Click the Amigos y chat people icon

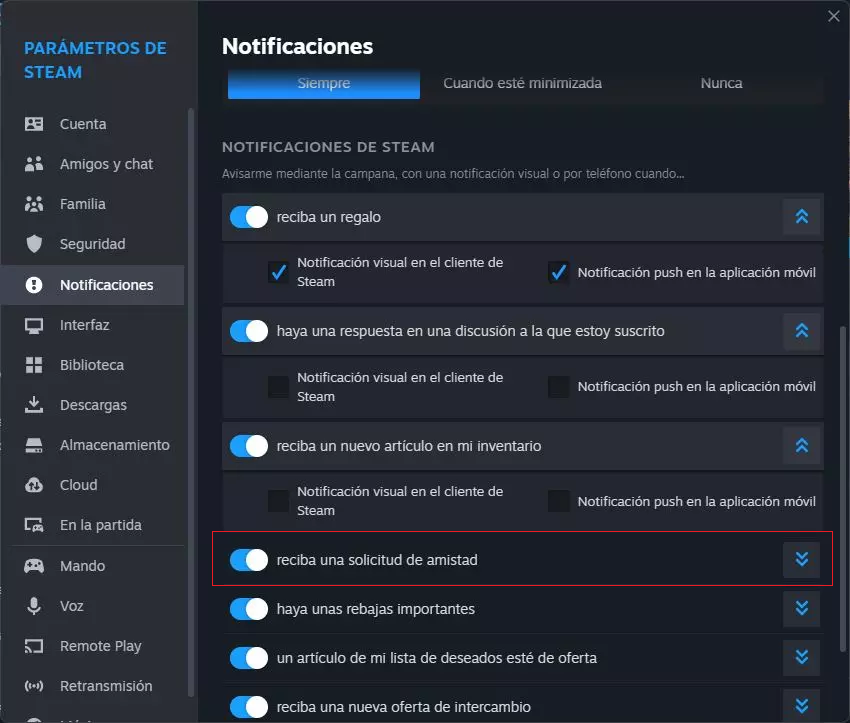click(x=34, y=164)
